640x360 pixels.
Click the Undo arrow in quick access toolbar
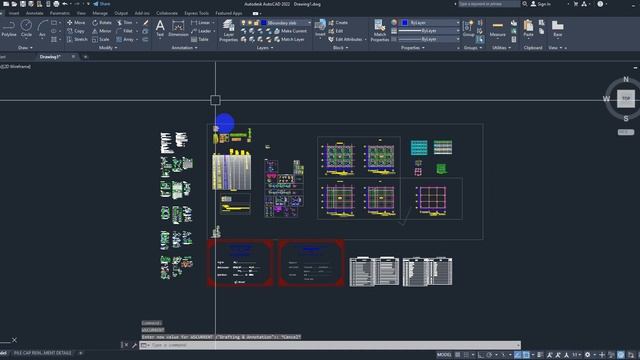(x=64, y=4)
